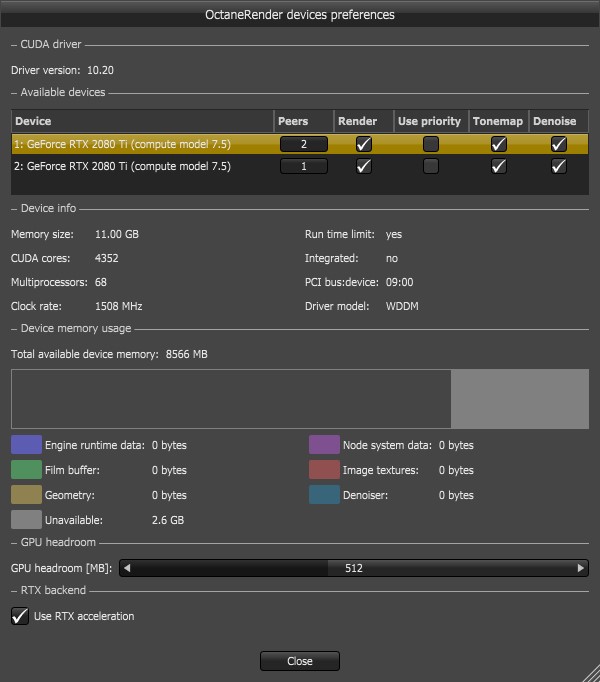Click the window resize grip corner

(591, 673)
